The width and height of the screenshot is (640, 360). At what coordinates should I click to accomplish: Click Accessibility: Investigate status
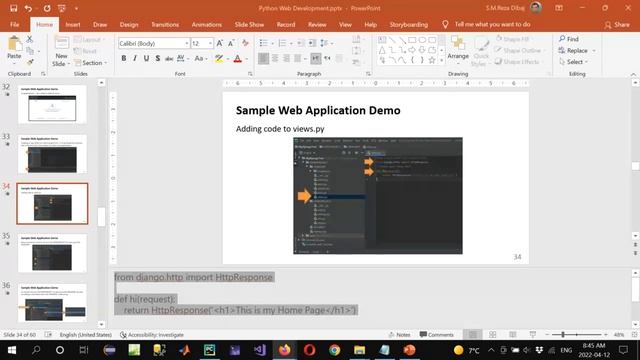point(152,335)
